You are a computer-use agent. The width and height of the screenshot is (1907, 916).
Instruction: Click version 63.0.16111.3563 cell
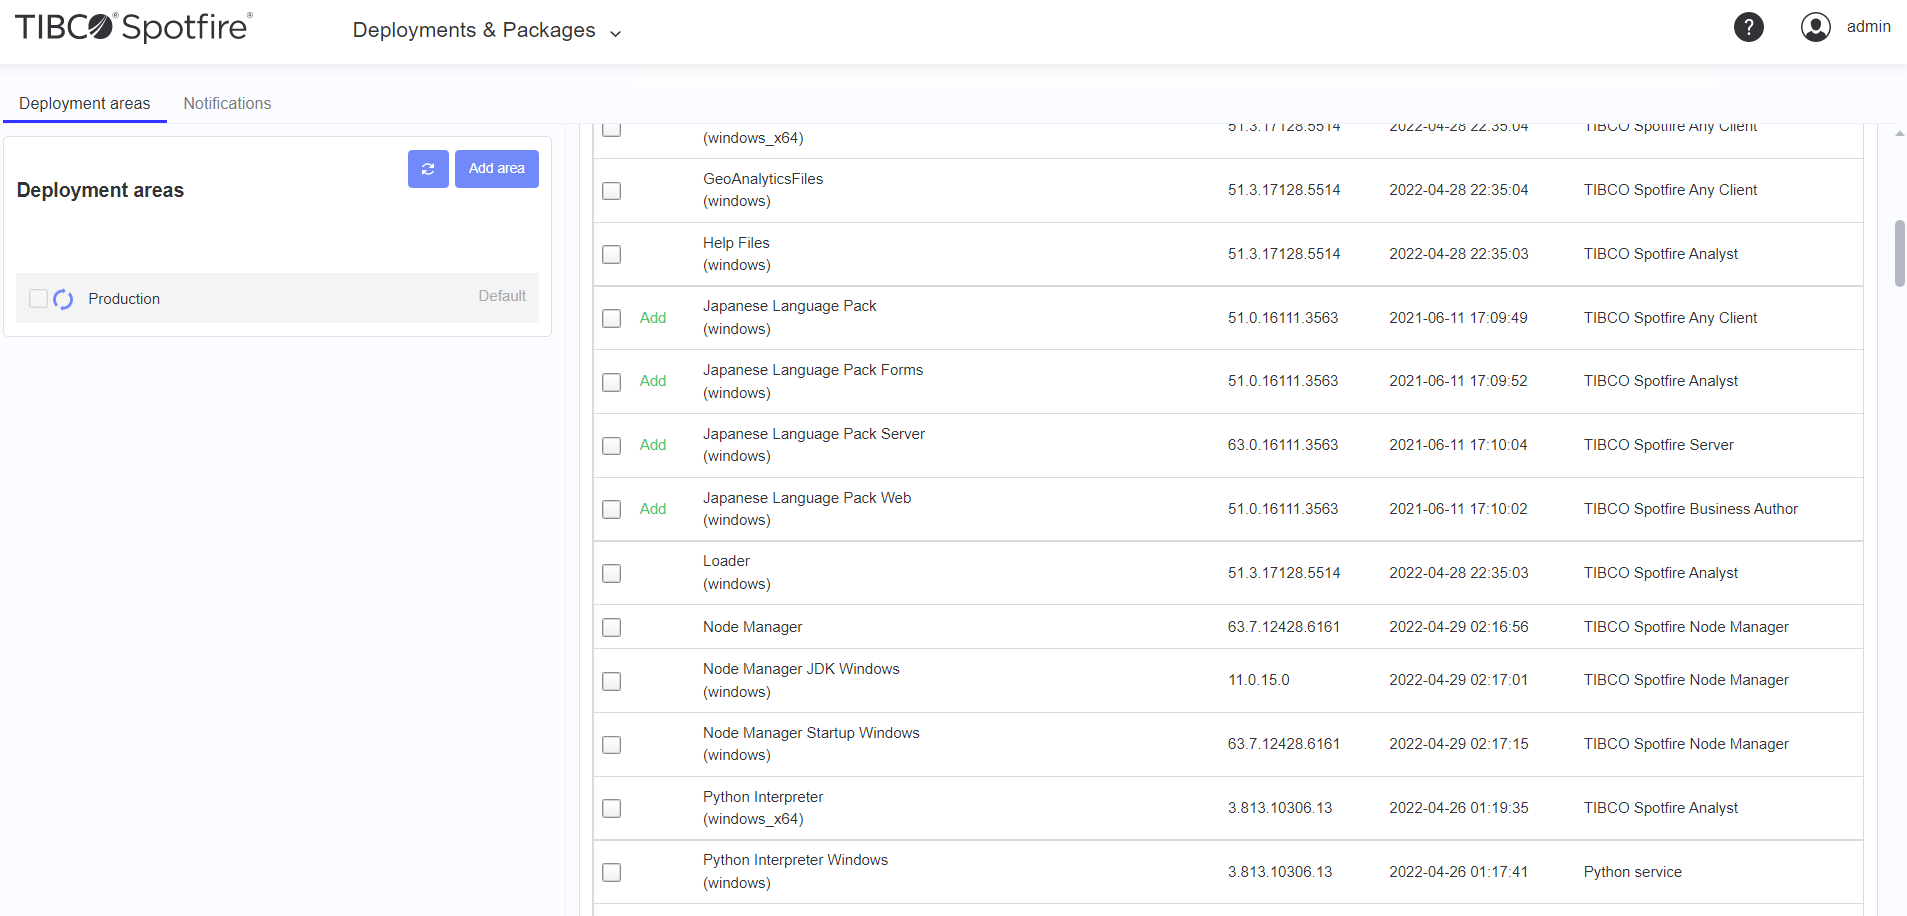[x=1283, y=445]
